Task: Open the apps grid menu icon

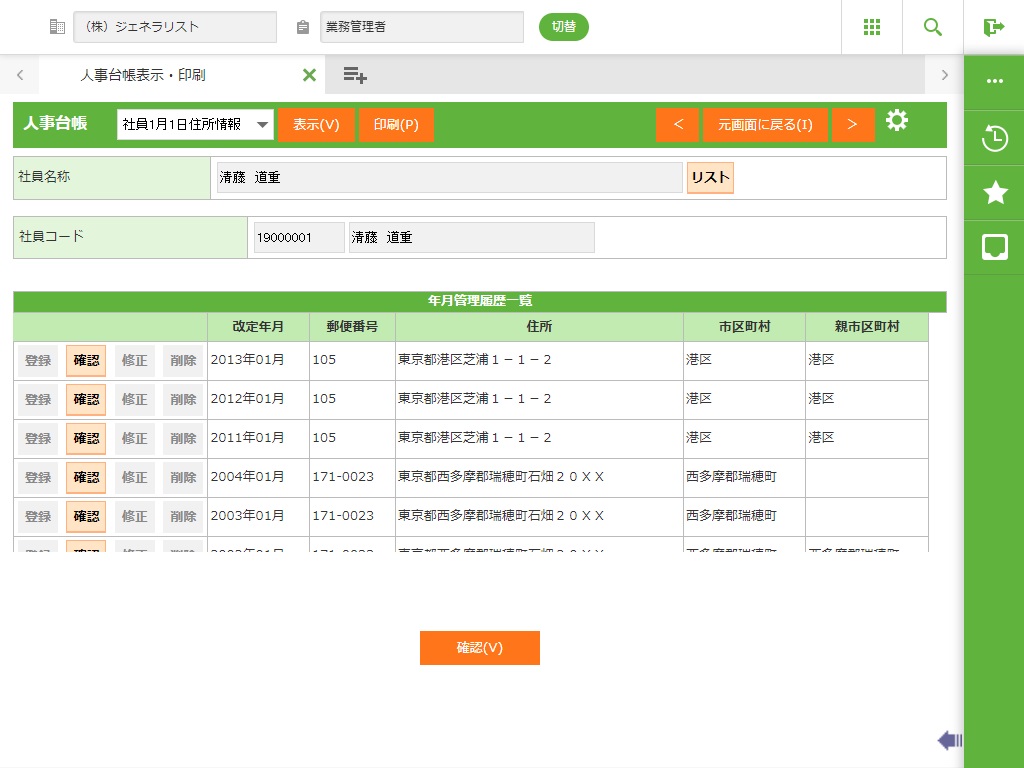Action: 872,27
